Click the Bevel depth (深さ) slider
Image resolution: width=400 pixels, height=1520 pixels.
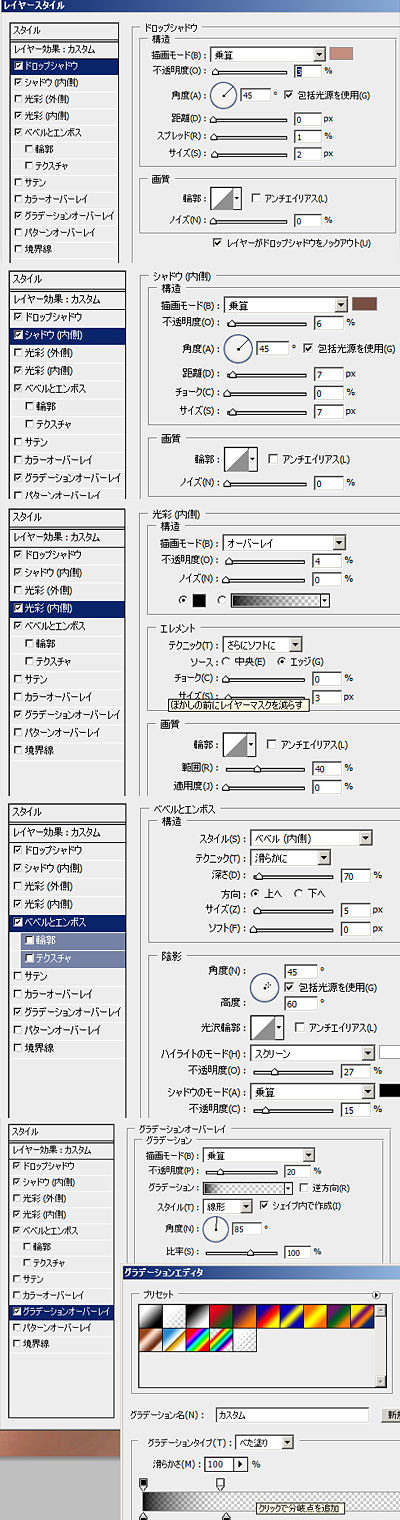coord(293,877)
